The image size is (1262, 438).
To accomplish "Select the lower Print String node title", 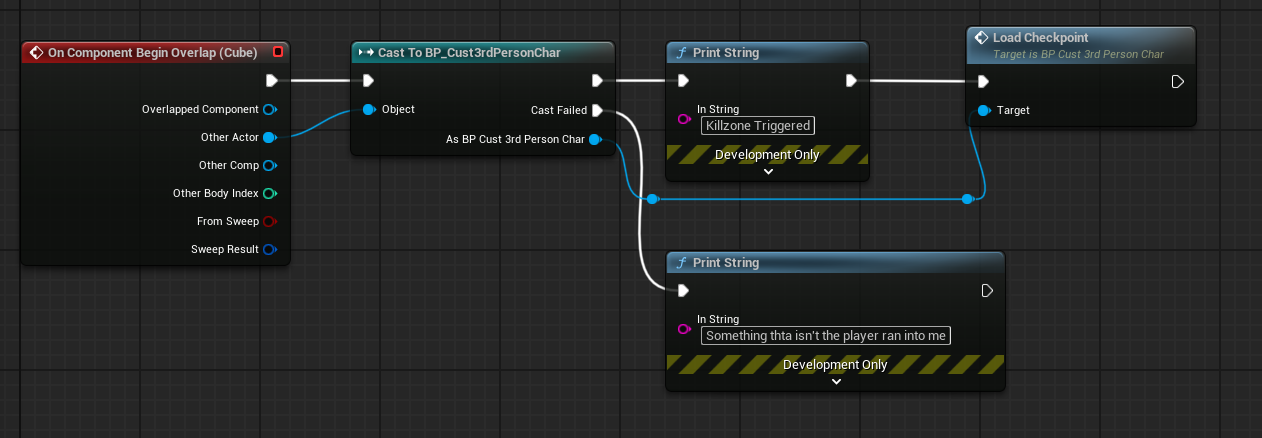I will (726, 262).
